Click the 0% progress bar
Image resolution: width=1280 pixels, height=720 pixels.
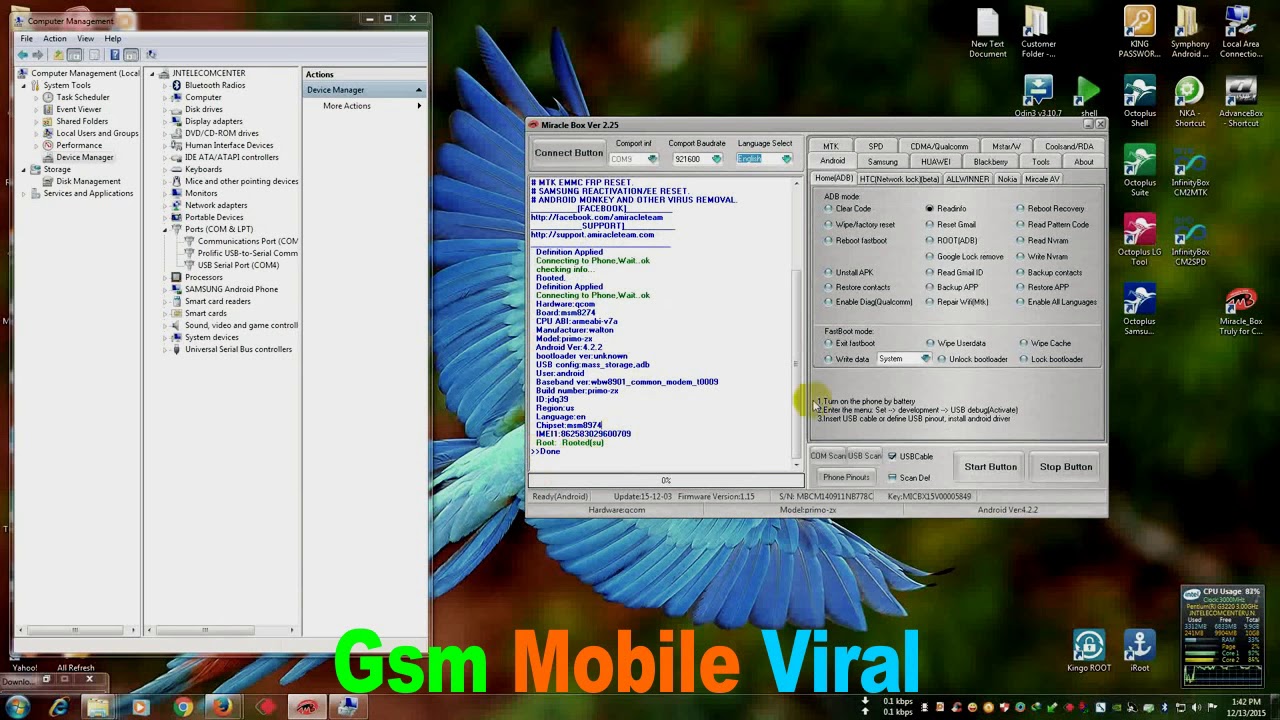(665, 481)
